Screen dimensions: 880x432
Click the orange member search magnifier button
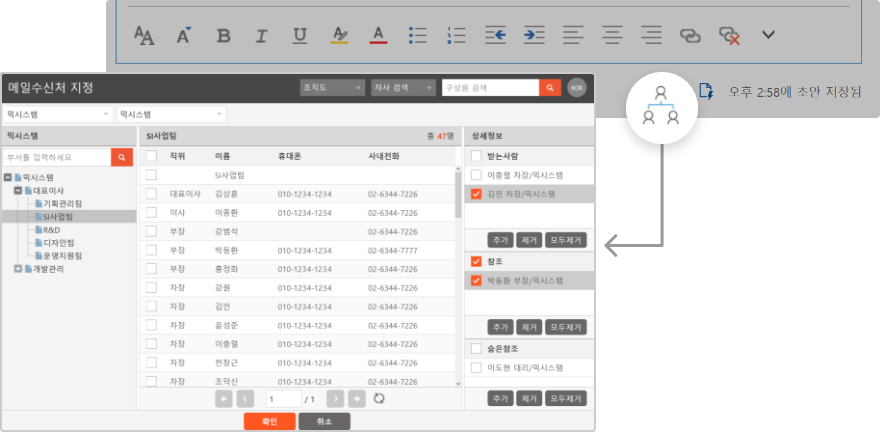point(550,88)
